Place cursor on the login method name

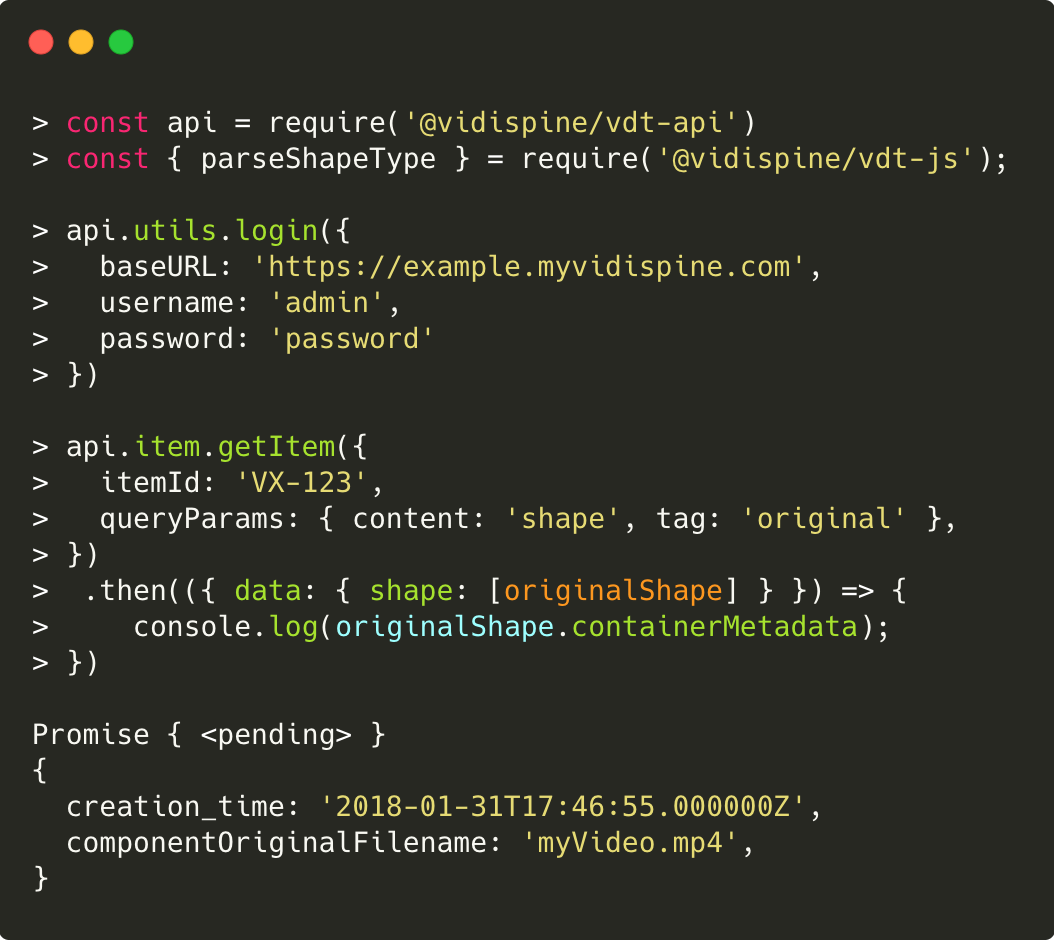point(276,231)
